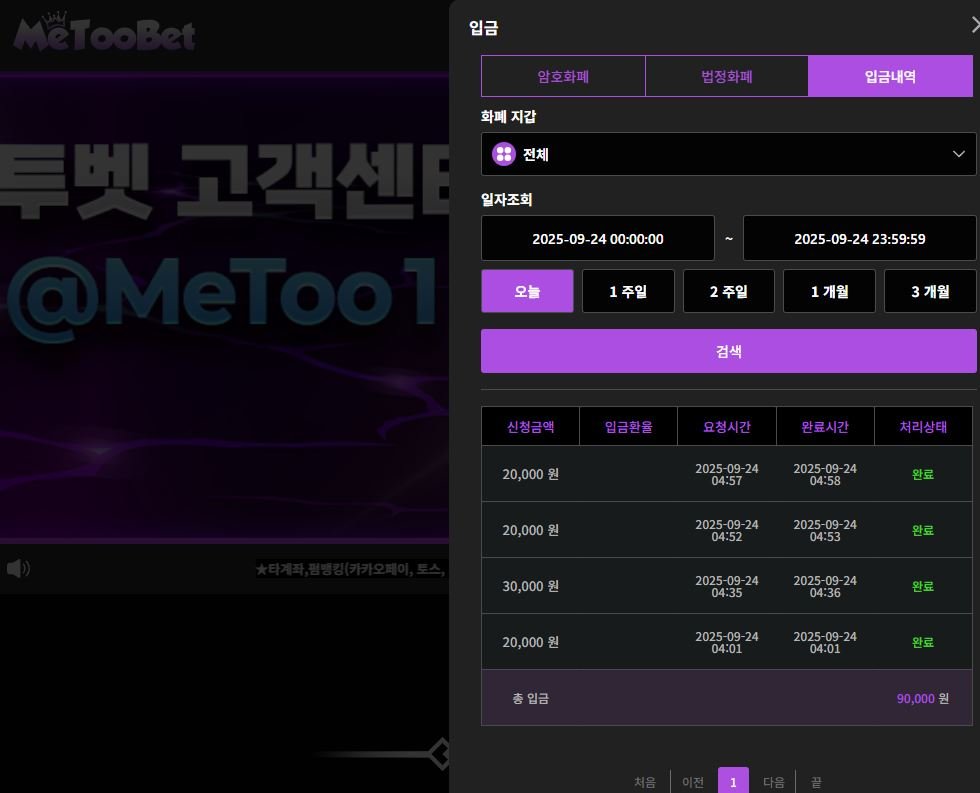Click the end date field 23:59:59
The width and height of the screenshot is (980, 793).
click(859, 238)
